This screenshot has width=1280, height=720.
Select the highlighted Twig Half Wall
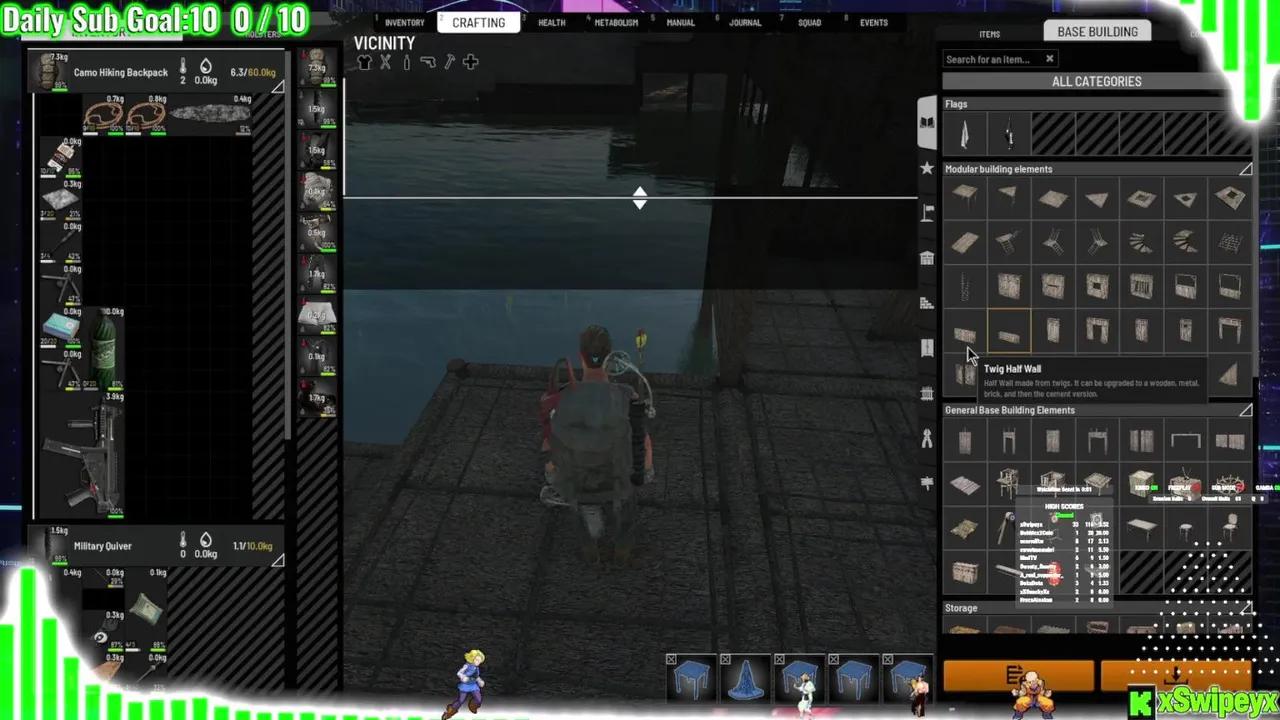coord(1009,331)
